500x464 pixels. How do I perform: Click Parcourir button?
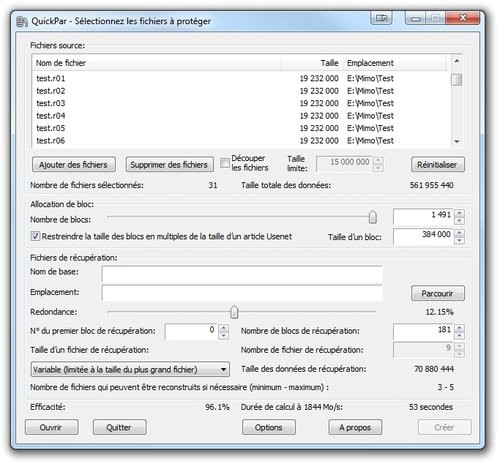point(438,293)
